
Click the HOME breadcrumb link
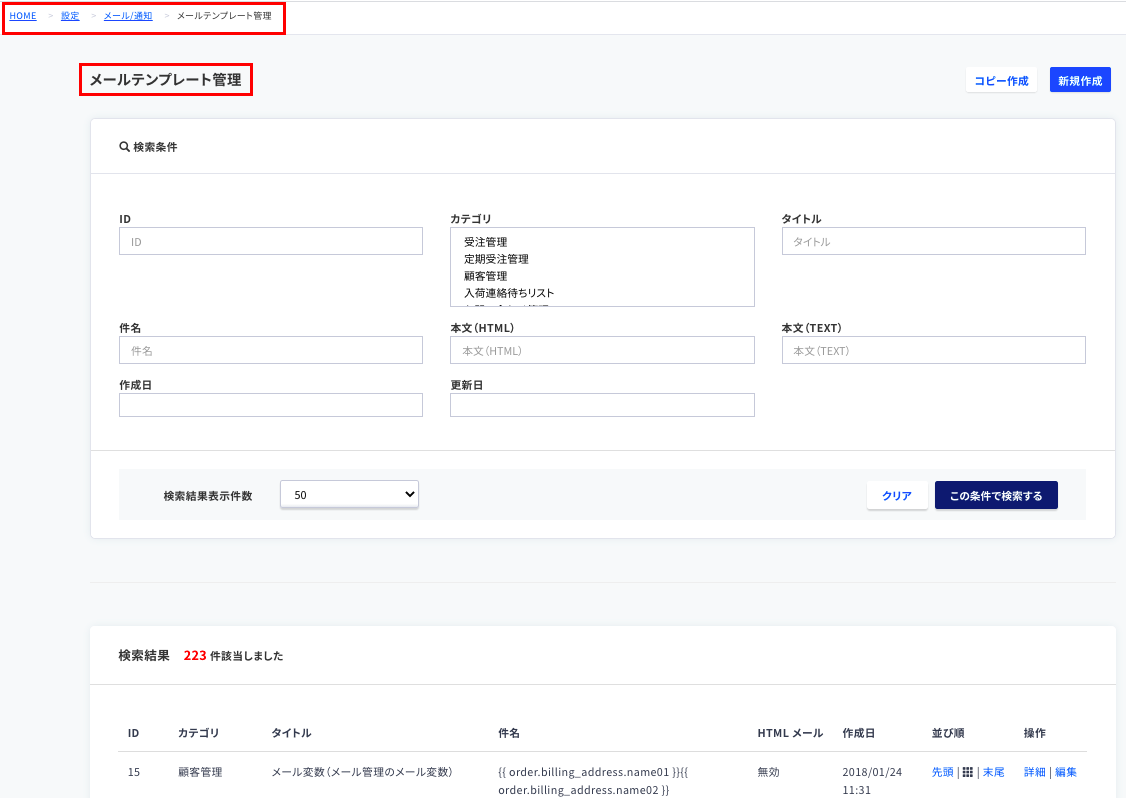pyautogui.click(x=23, y=16)
